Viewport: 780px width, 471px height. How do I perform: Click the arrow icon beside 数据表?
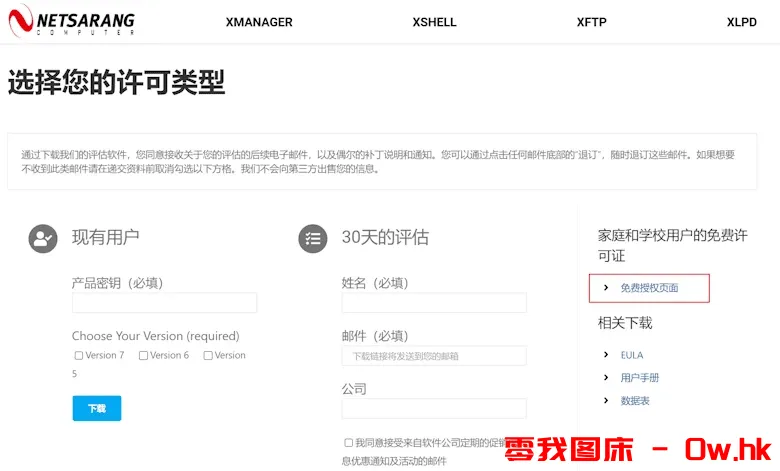606,401
